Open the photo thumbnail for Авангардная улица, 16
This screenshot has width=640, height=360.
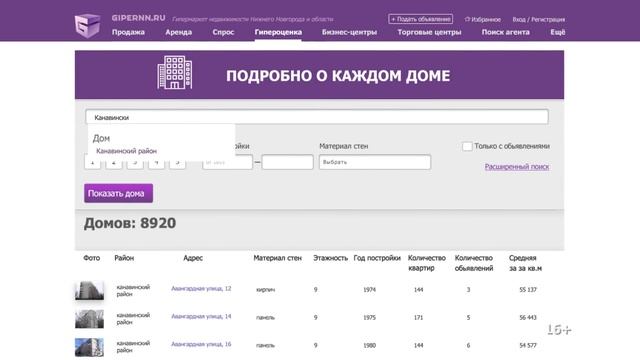point(89,347)
